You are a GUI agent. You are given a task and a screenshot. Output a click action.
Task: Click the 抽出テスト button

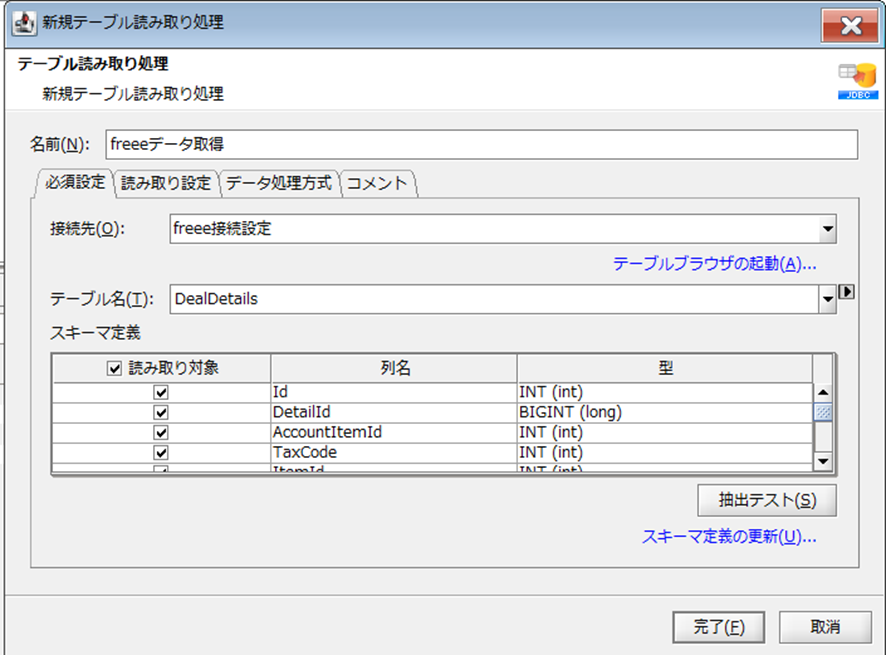[767, 500]
